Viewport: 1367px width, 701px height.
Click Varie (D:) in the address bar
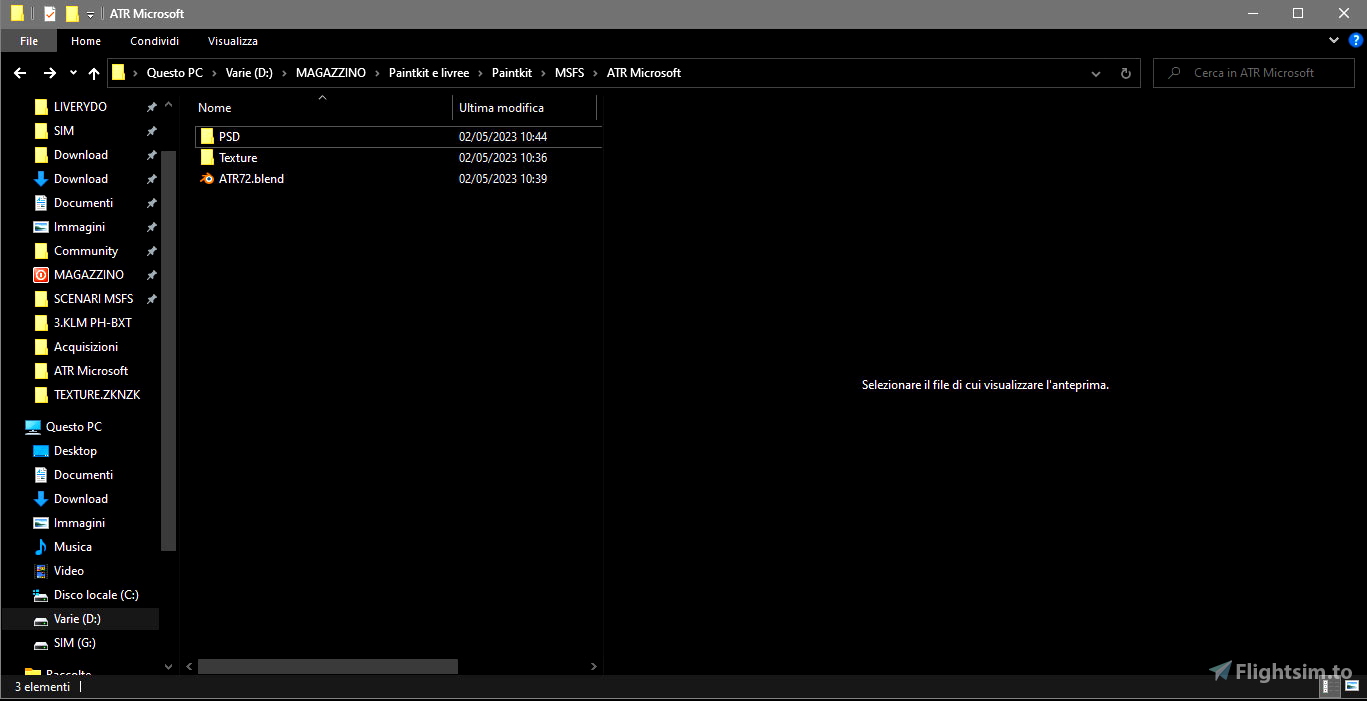point(250,73)
